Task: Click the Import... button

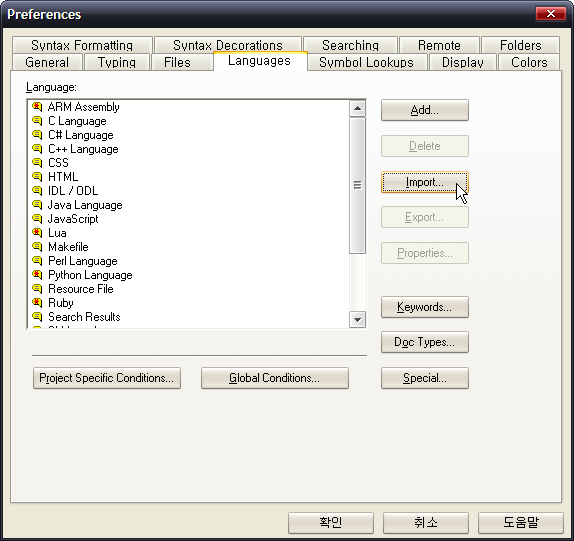Action: click(425, 182)
